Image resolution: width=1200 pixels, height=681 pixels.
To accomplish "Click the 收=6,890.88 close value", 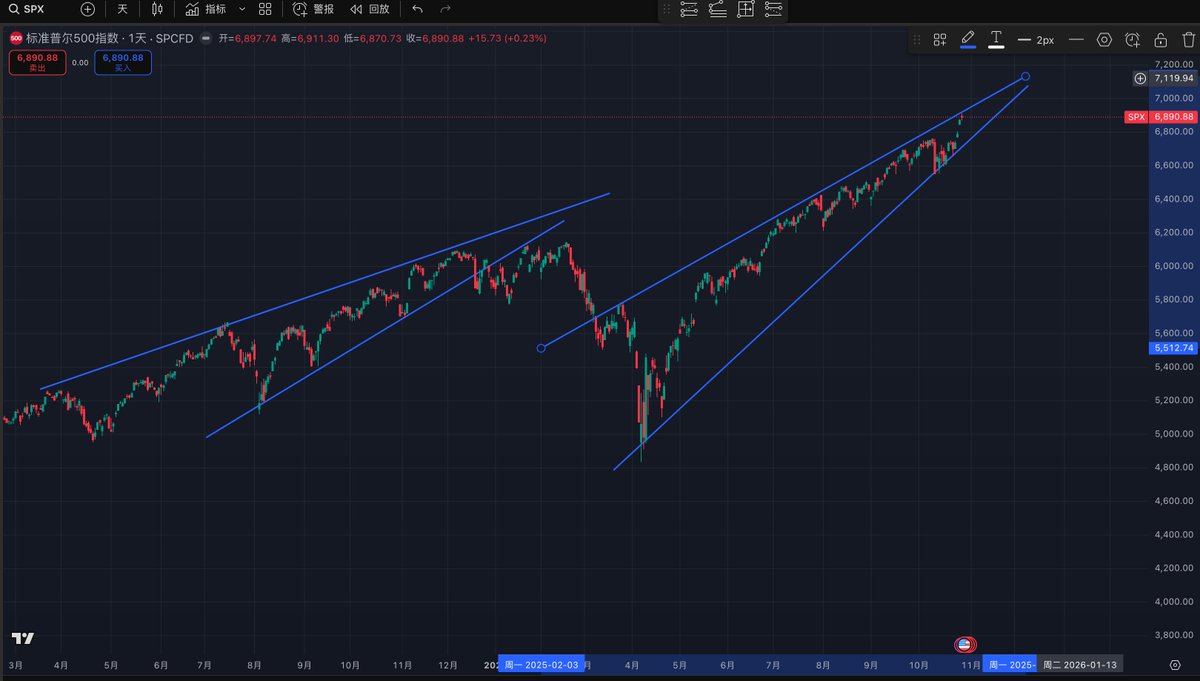I will point(436,38).
